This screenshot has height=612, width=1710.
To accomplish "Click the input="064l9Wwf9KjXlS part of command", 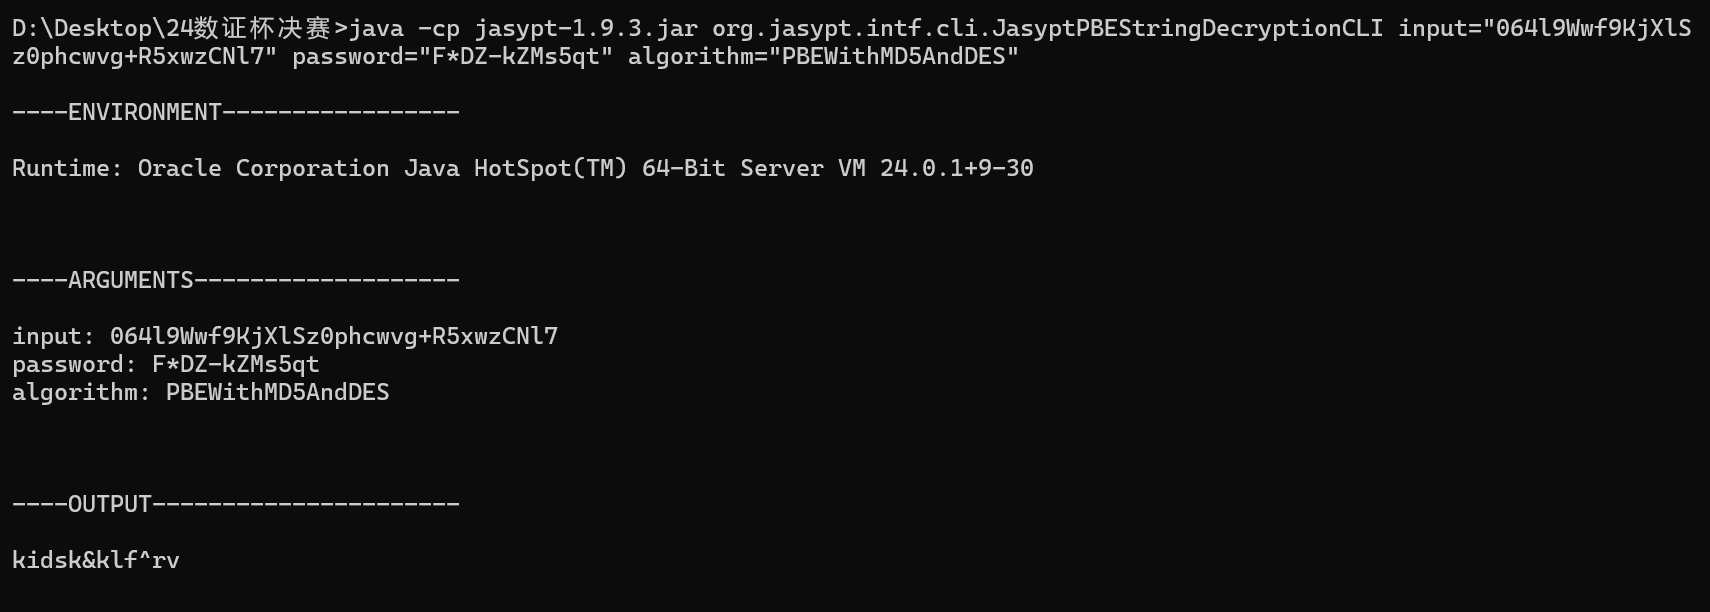I will (1544, 28).
